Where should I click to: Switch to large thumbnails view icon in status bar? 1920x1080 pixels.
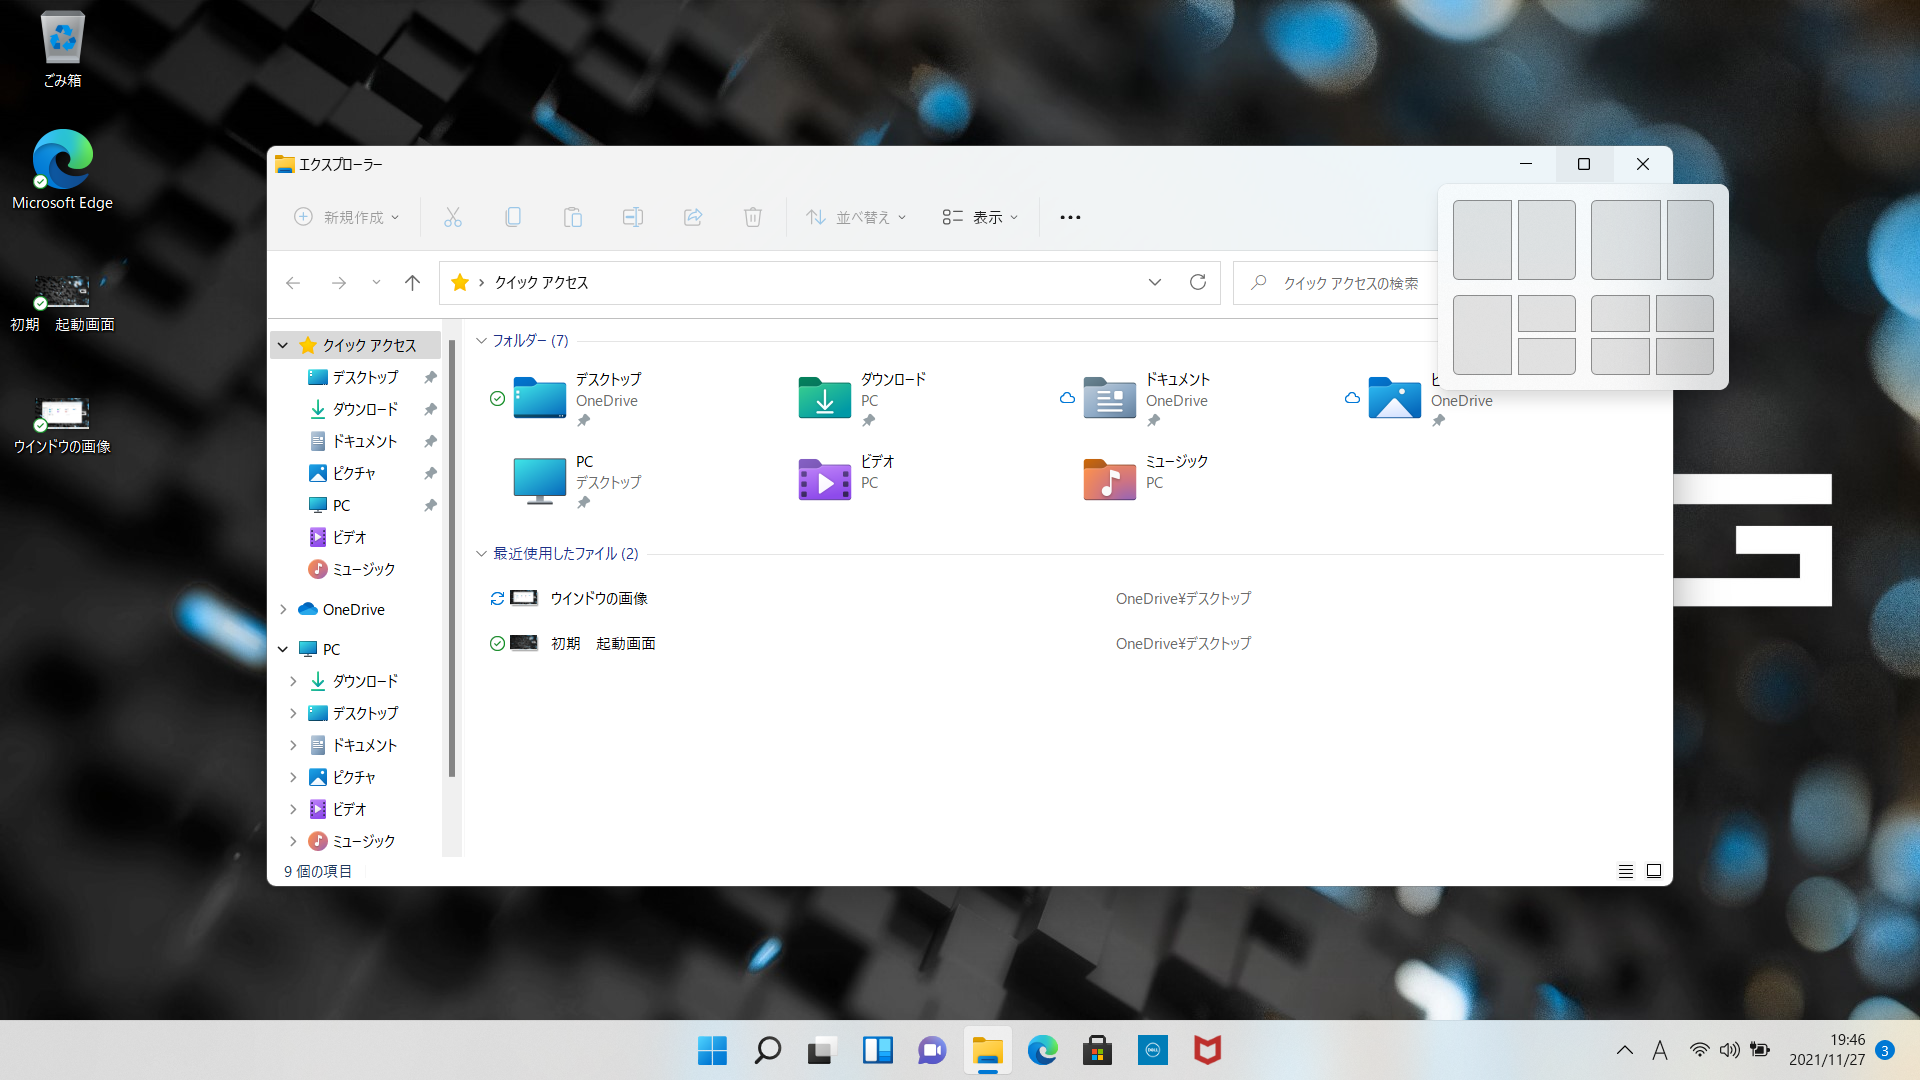click(x=1654, y=871)
